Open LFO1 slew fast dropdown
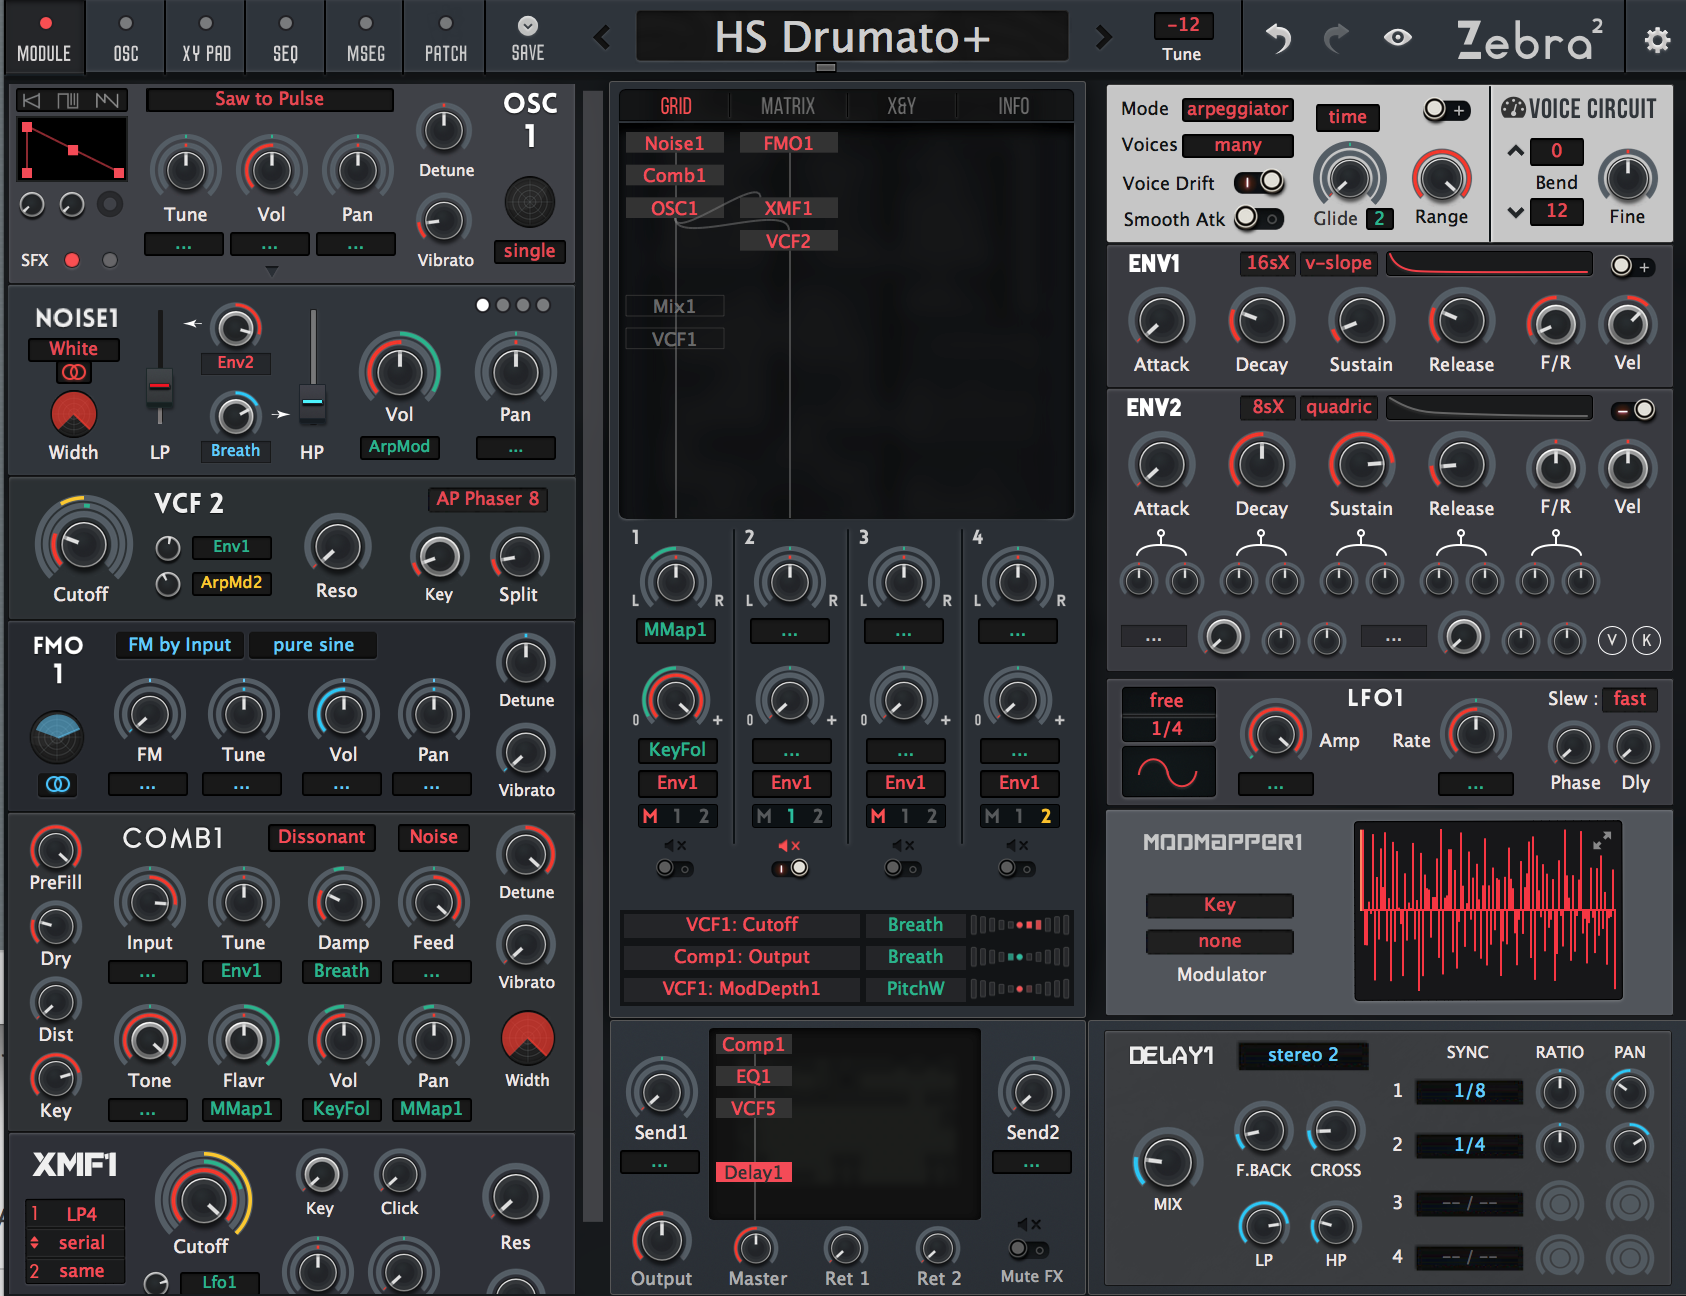 pyautogui.click(x=1629, y=699)
